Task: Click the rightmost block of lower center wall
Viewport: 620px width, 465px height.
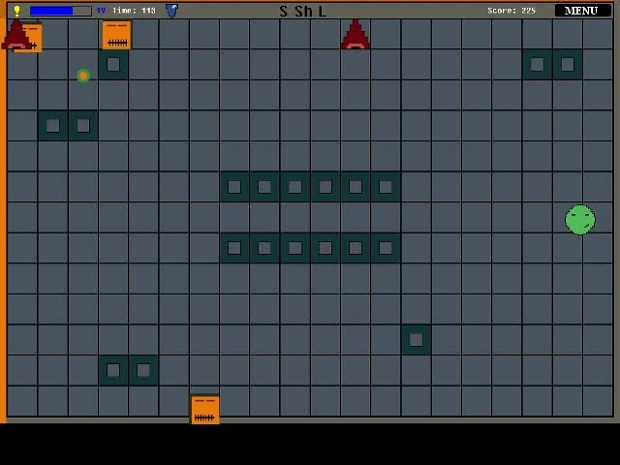Action: coord(385,247)
